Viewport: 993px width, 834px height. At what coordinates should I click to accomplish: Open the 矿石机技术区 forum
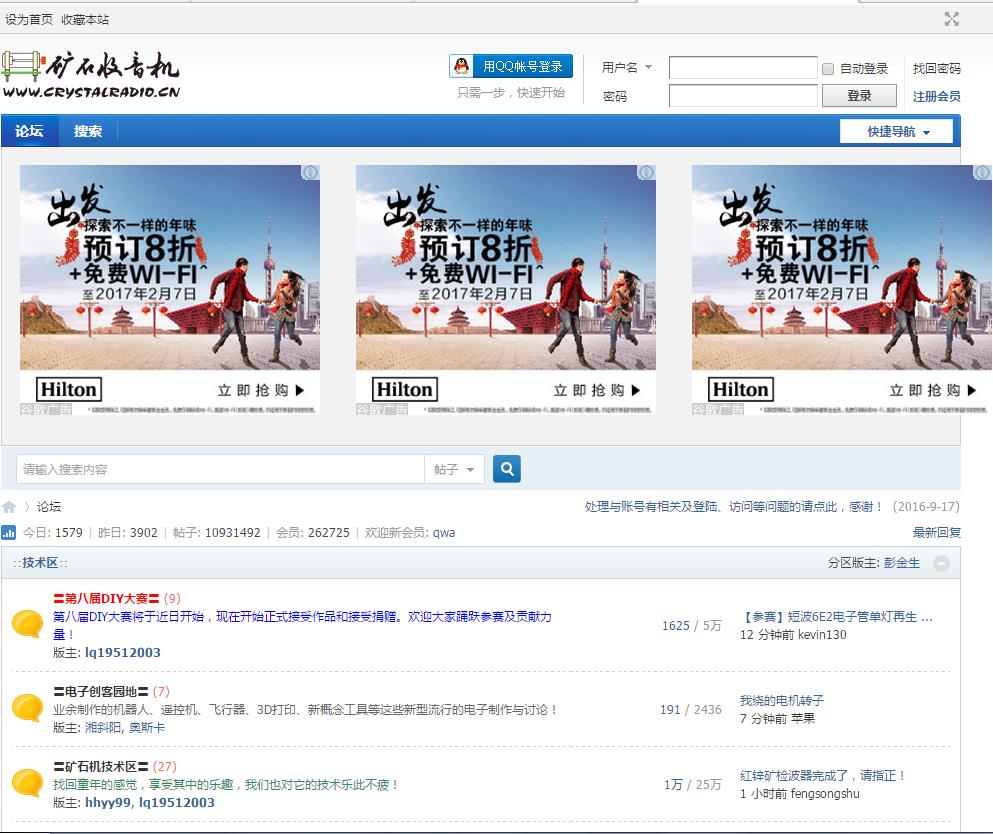tap(101, 767)
